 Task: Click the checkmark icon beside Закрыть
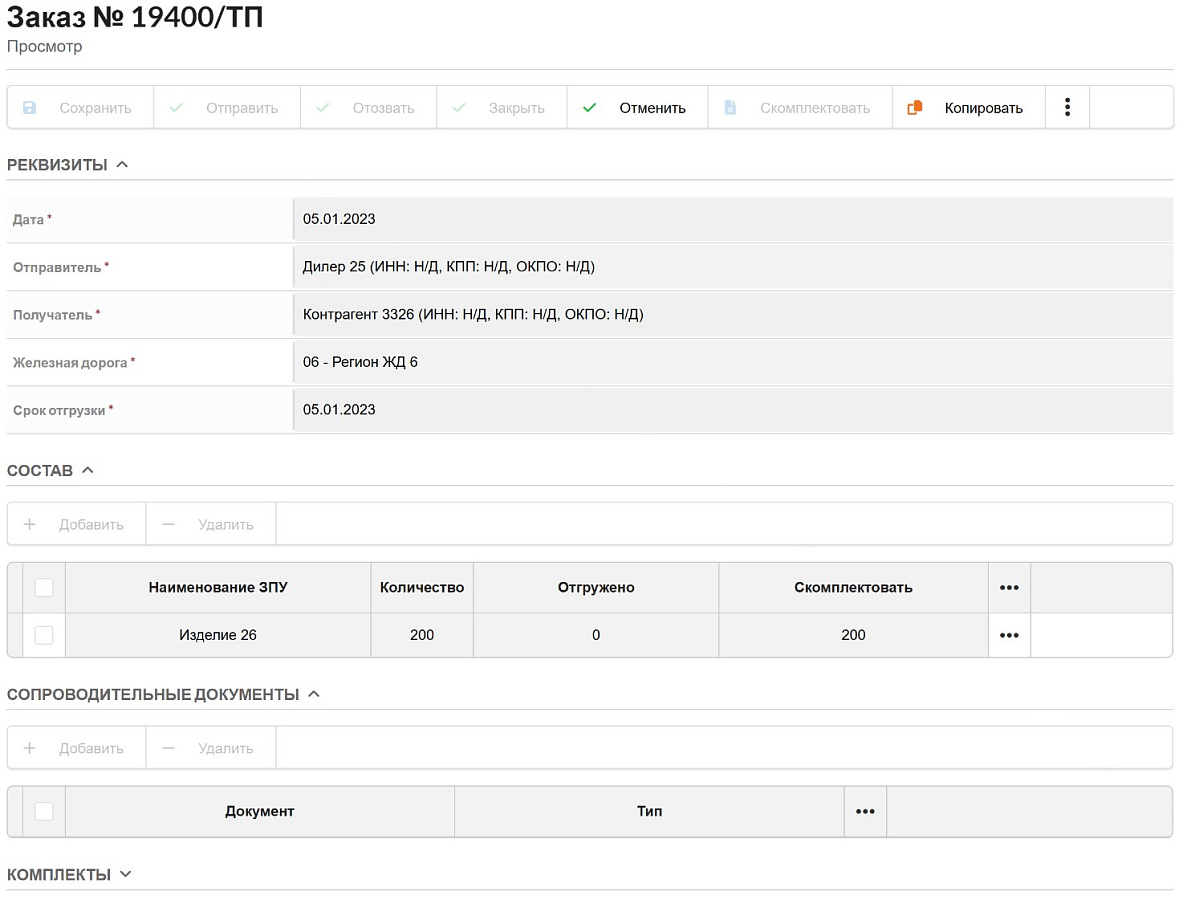[x=459, y=108]
